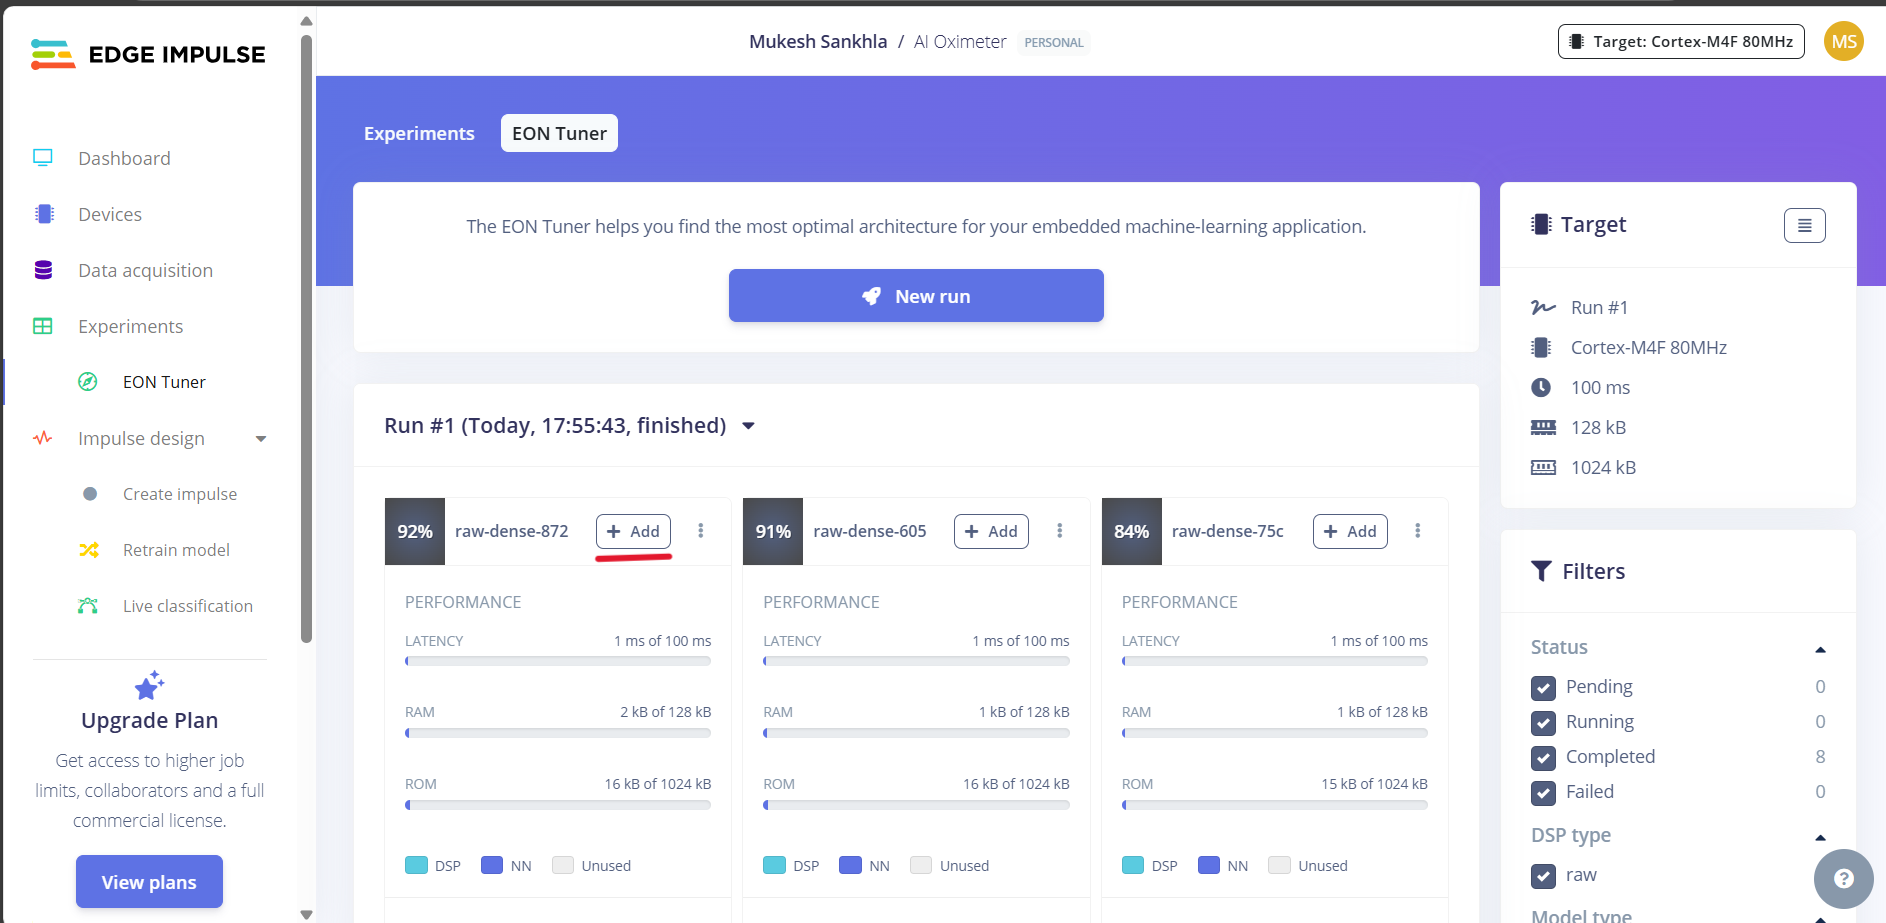Screen dimensions: 1886x923
Task: Open the Run #1 selector dropdown
Action: tap(748, 426)
